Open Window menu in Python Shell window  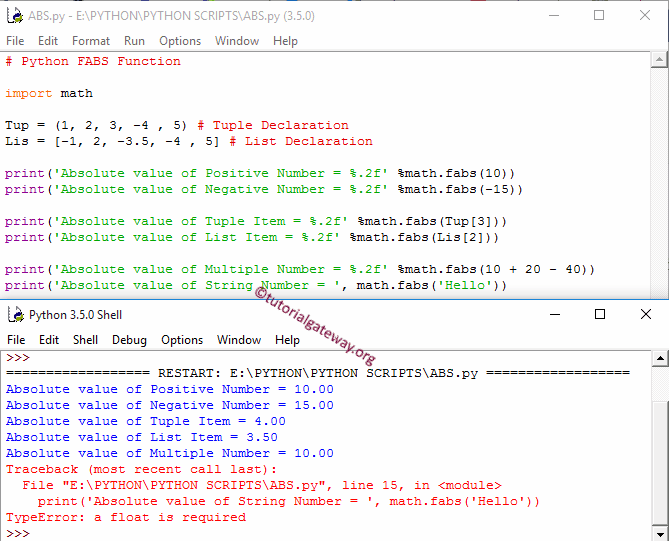click(239, 340)
